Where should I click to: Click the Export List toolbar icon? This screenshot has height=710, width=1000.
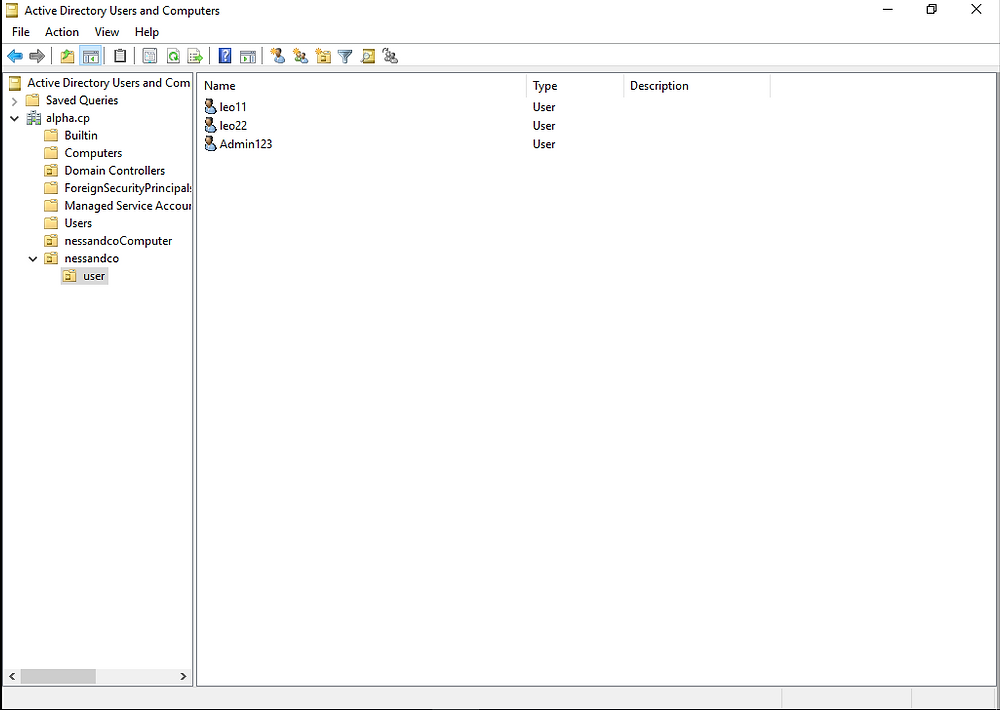195,56
